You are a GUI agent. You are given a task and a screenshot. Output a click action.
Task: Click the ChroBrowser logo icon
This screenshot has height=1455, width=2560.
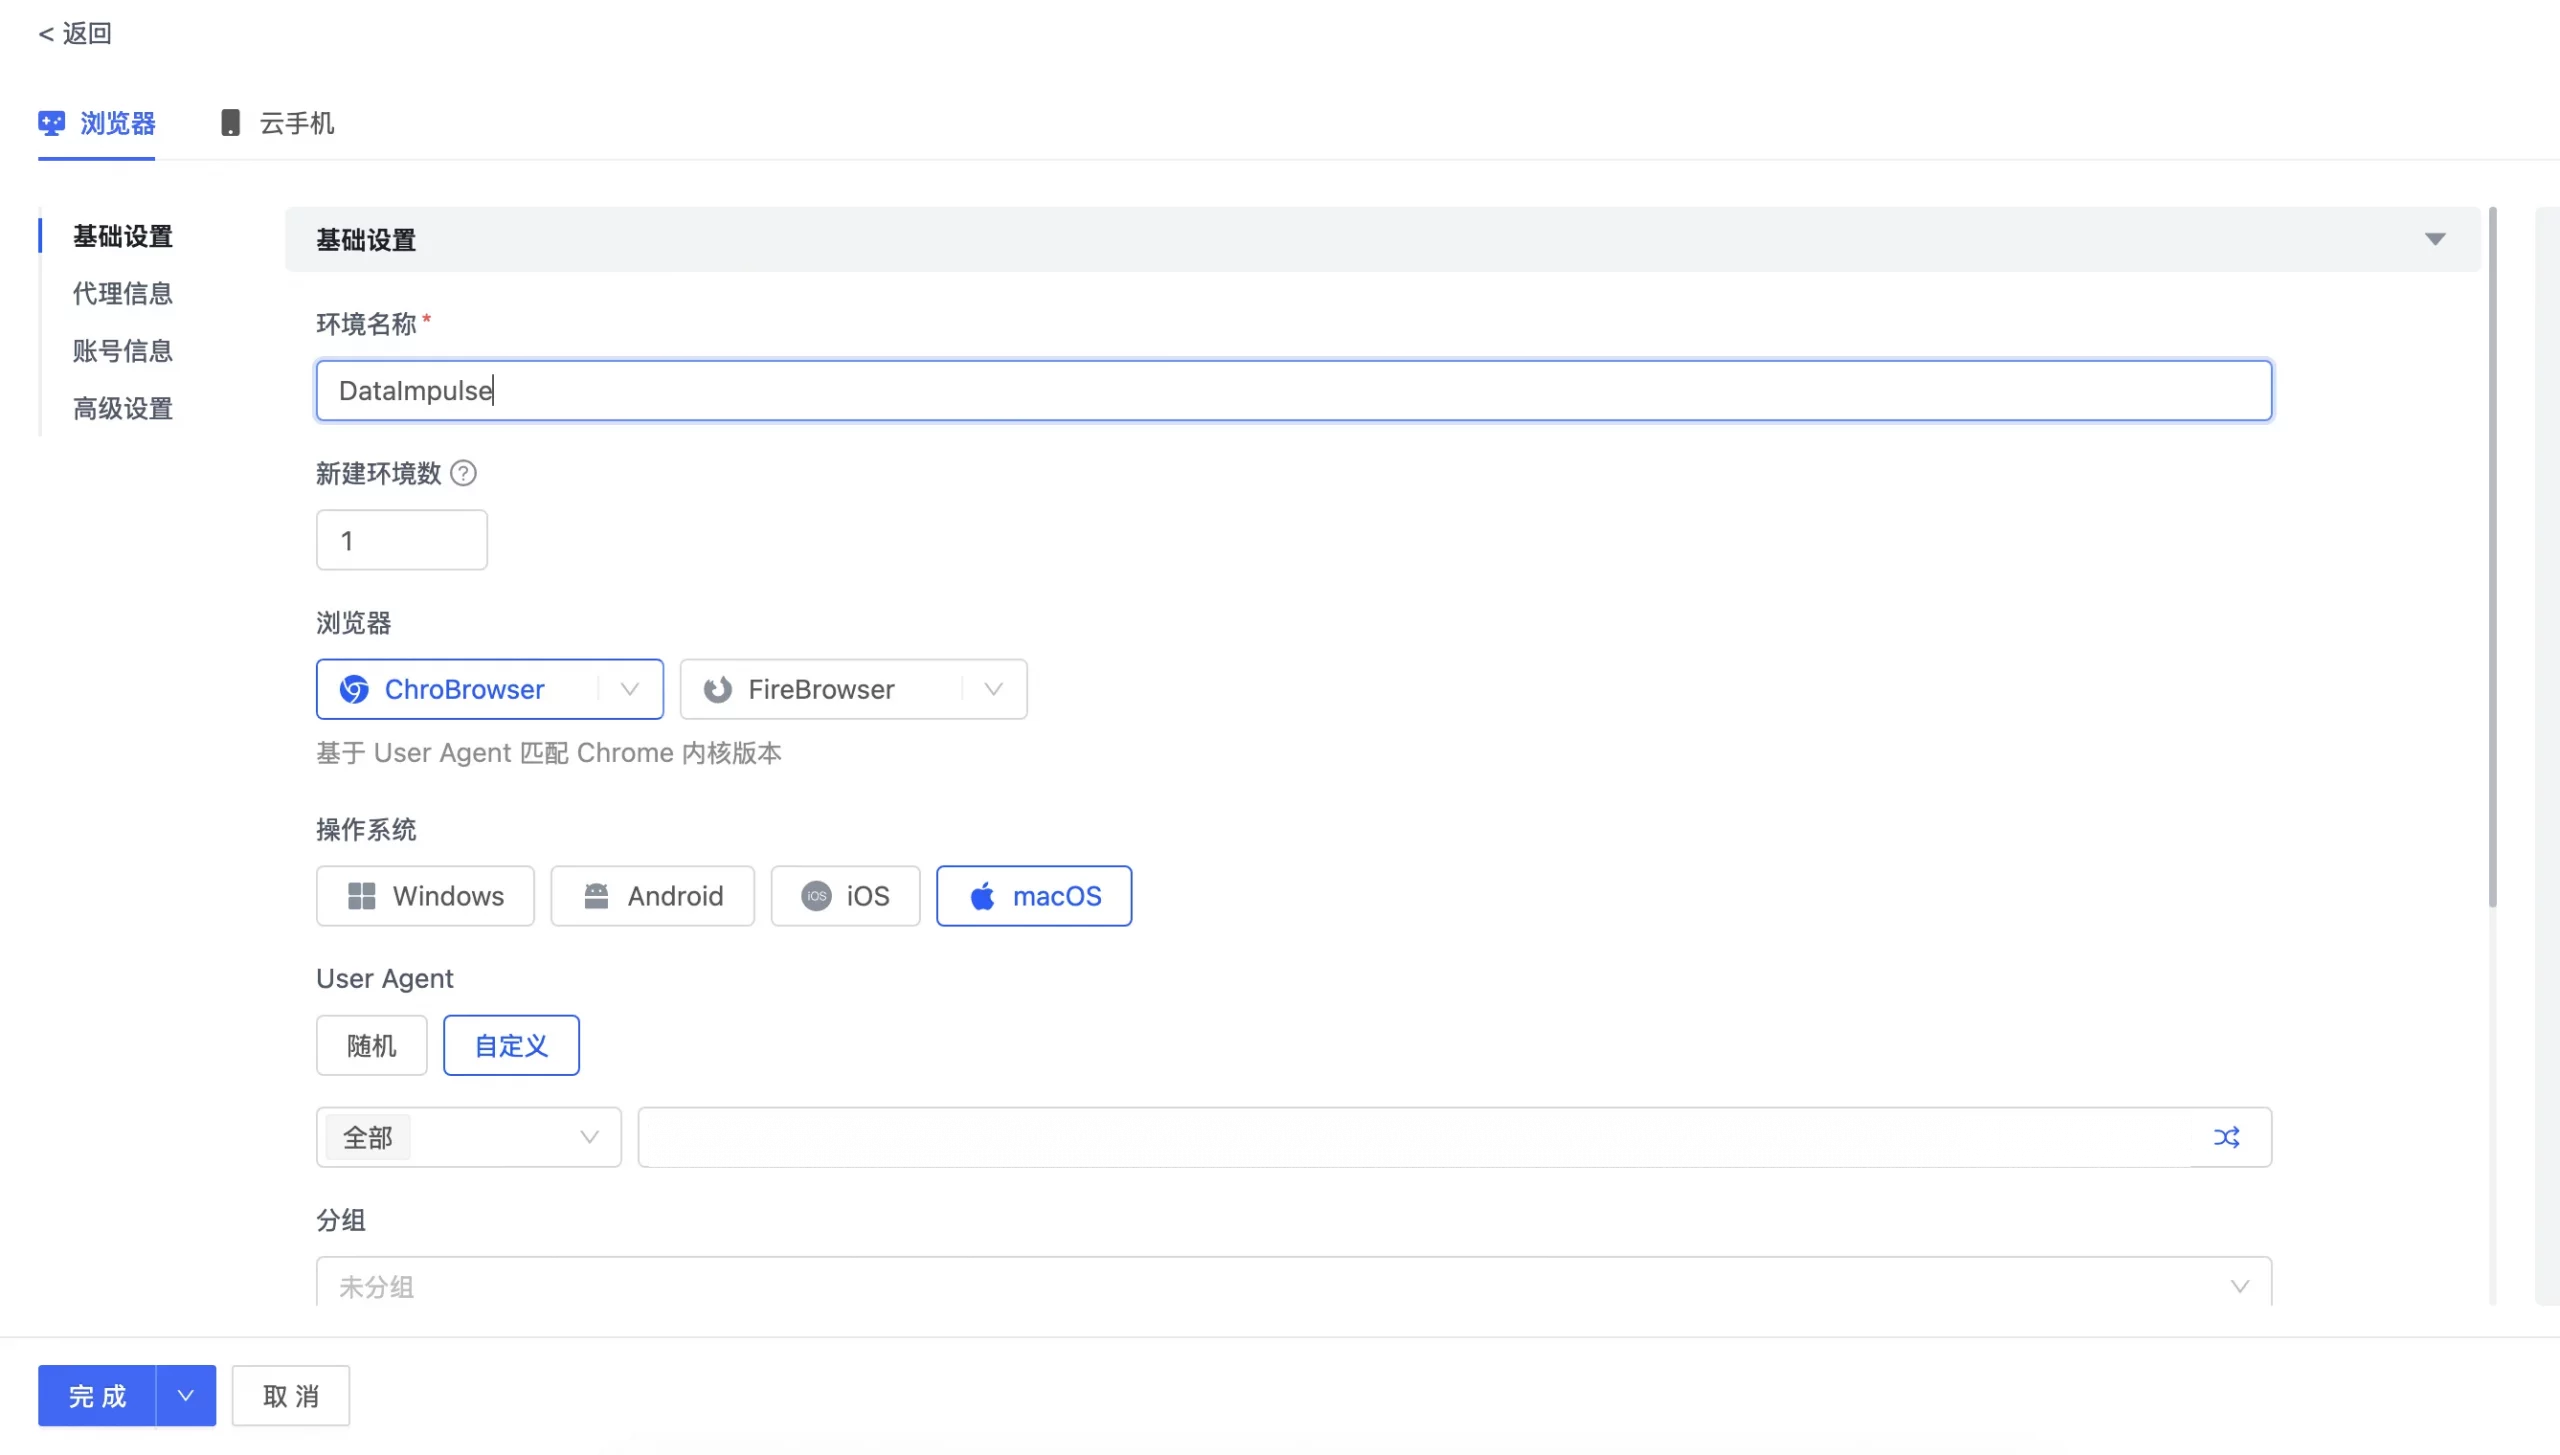click(x=354, y=689)
